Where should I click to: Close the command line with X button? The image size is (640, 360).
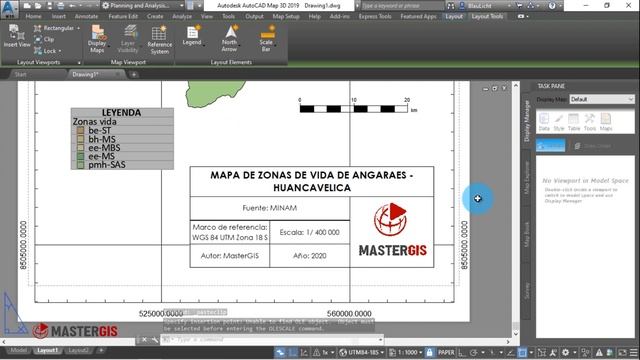pyautogui.click(x=144, y=340)
